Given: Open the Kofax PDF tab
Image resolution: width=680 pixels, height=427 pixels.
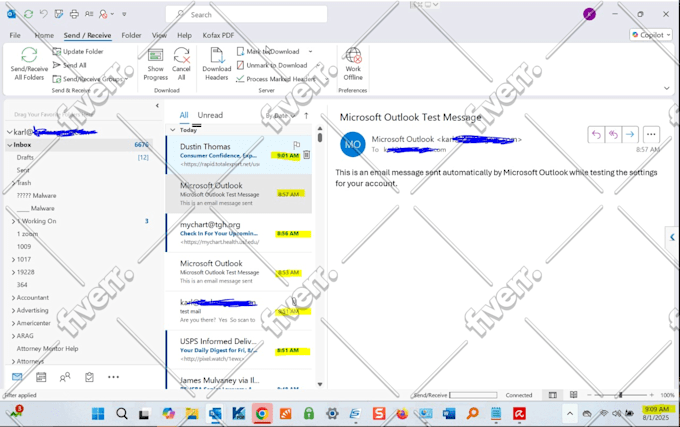Looking at the screenshot, I should (218, 35).
